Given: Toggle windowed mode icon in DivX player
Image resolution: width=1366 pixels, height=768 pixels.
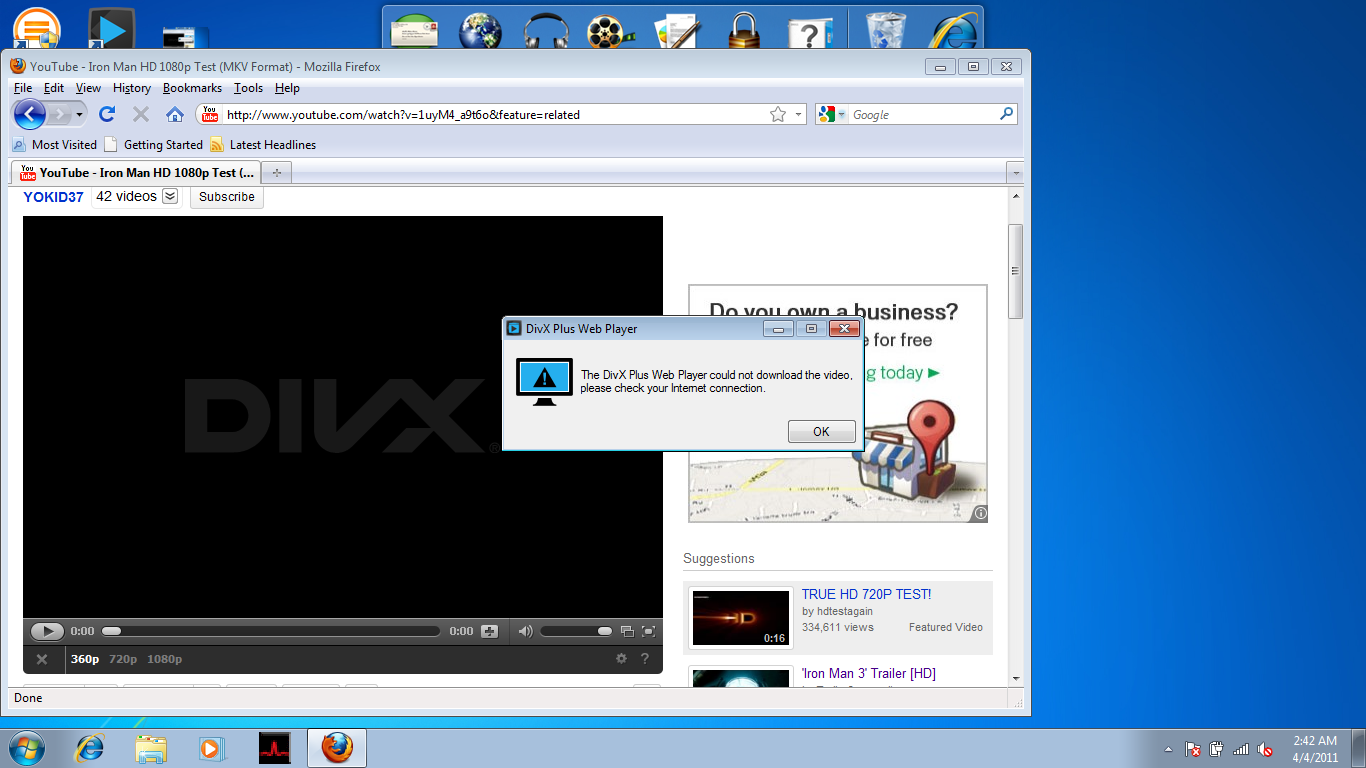Looking at the screenshot, I should (627, 631).
